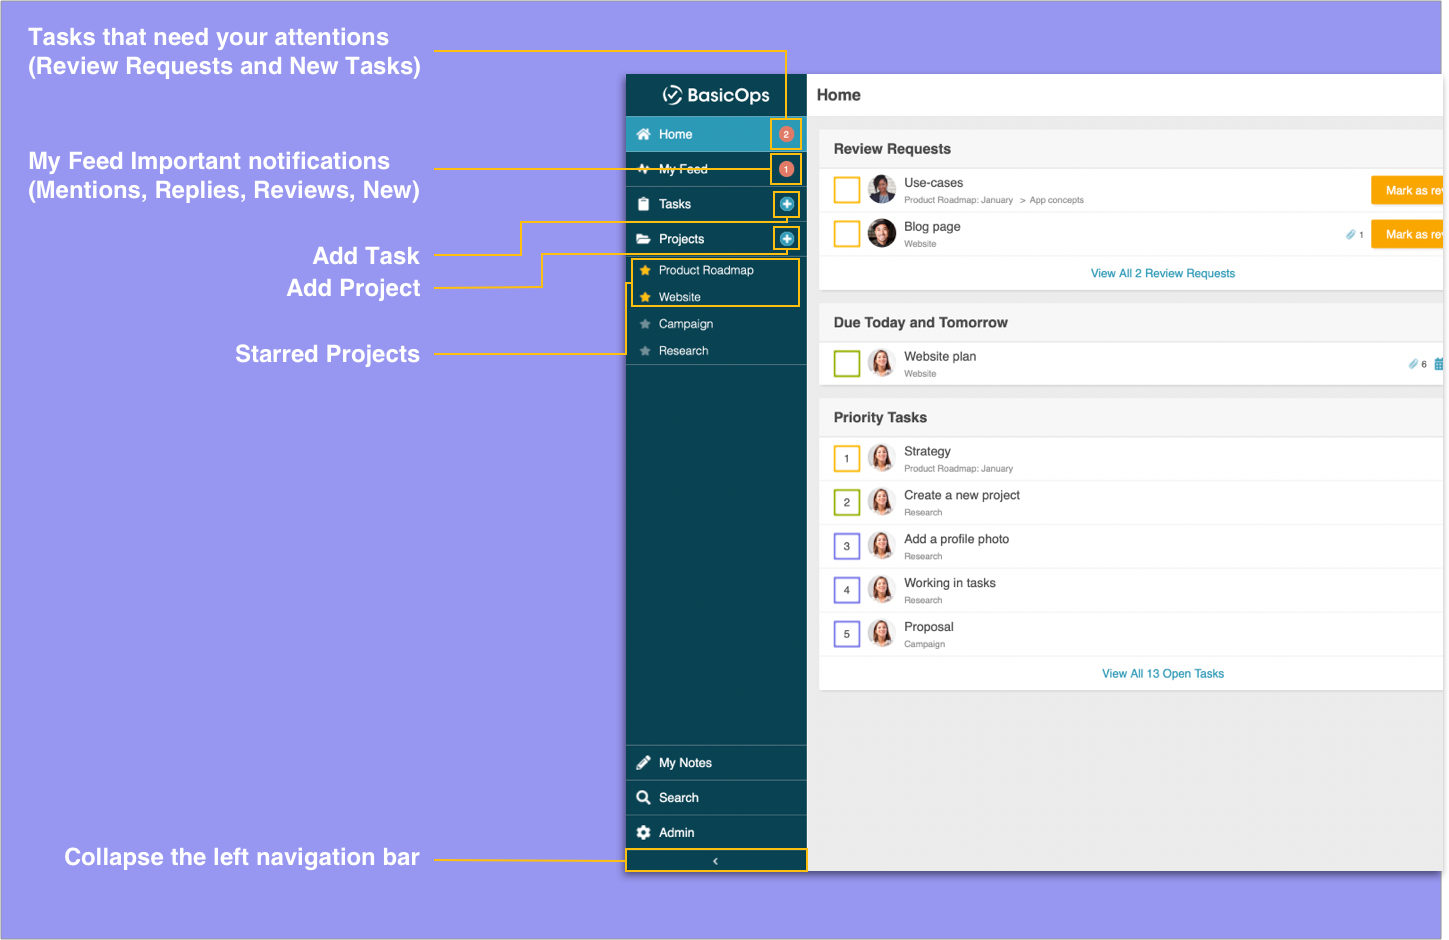The height and width of the screenshot is (940, 1449).
Task: Open the Tasks section in sidebar
Action: point(674,204)
